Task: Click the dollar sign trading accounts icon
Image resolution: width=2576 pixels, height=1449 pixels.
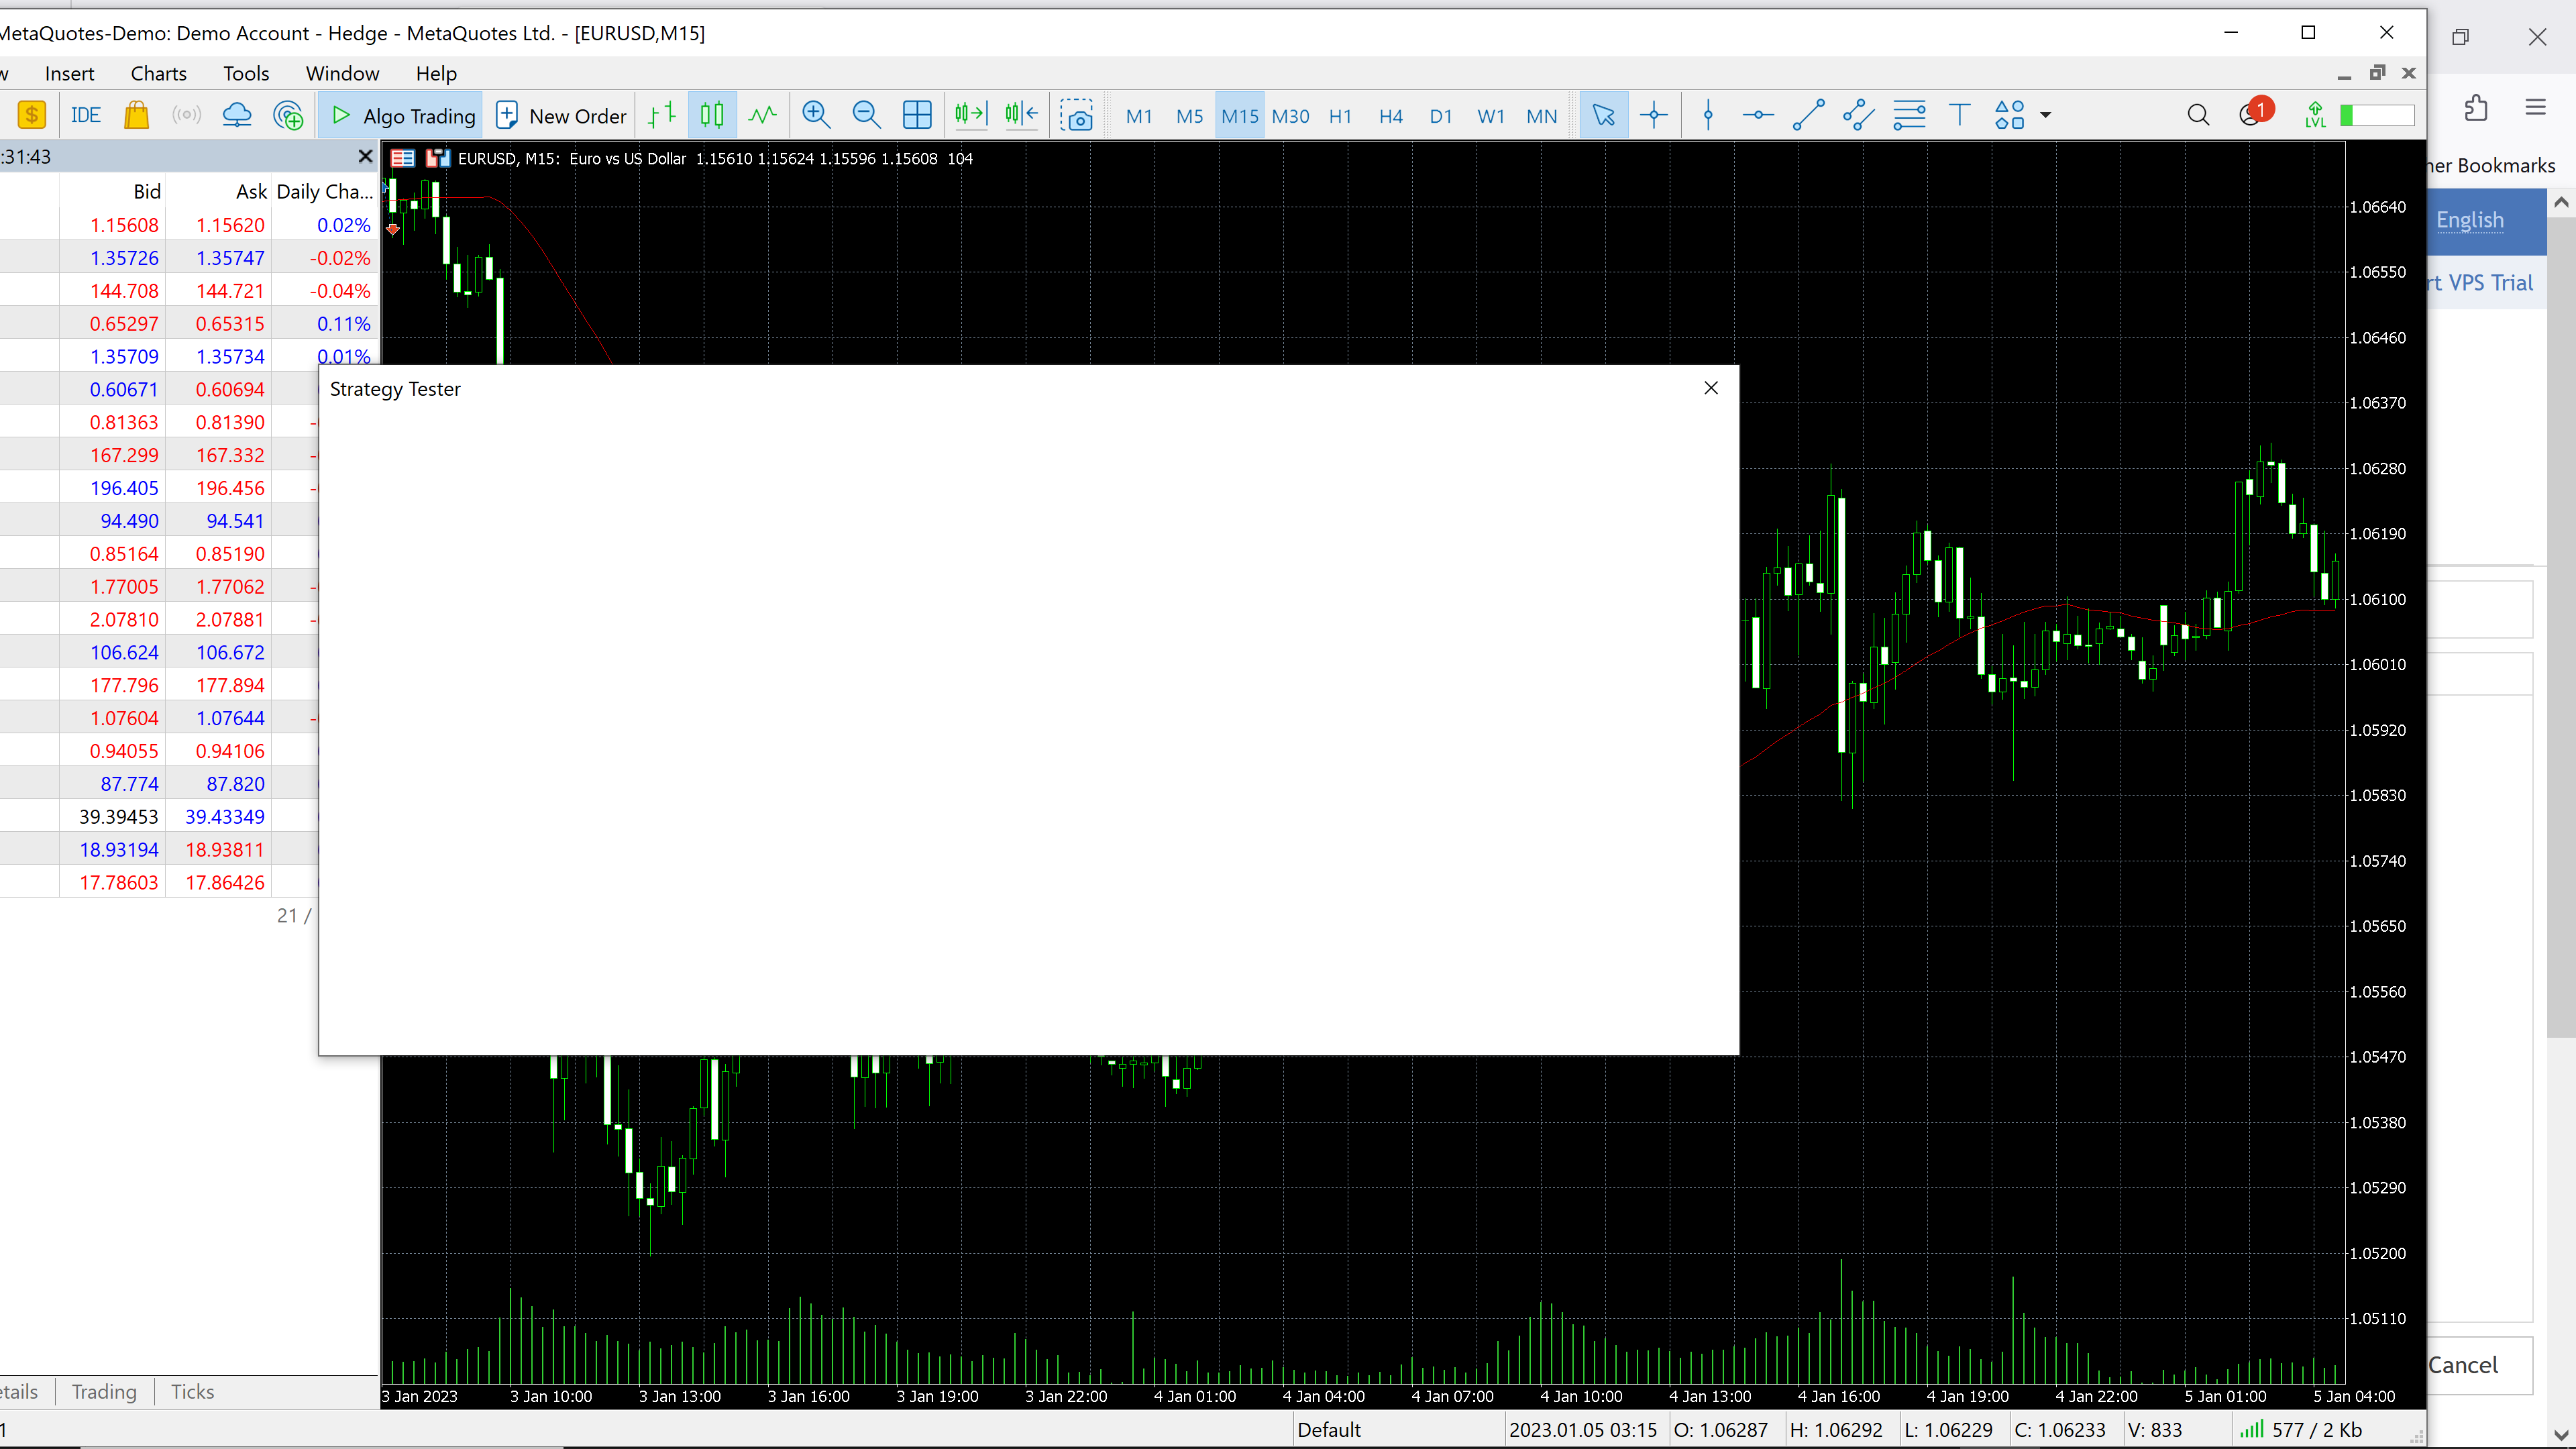Action: (x=32, y=115)
